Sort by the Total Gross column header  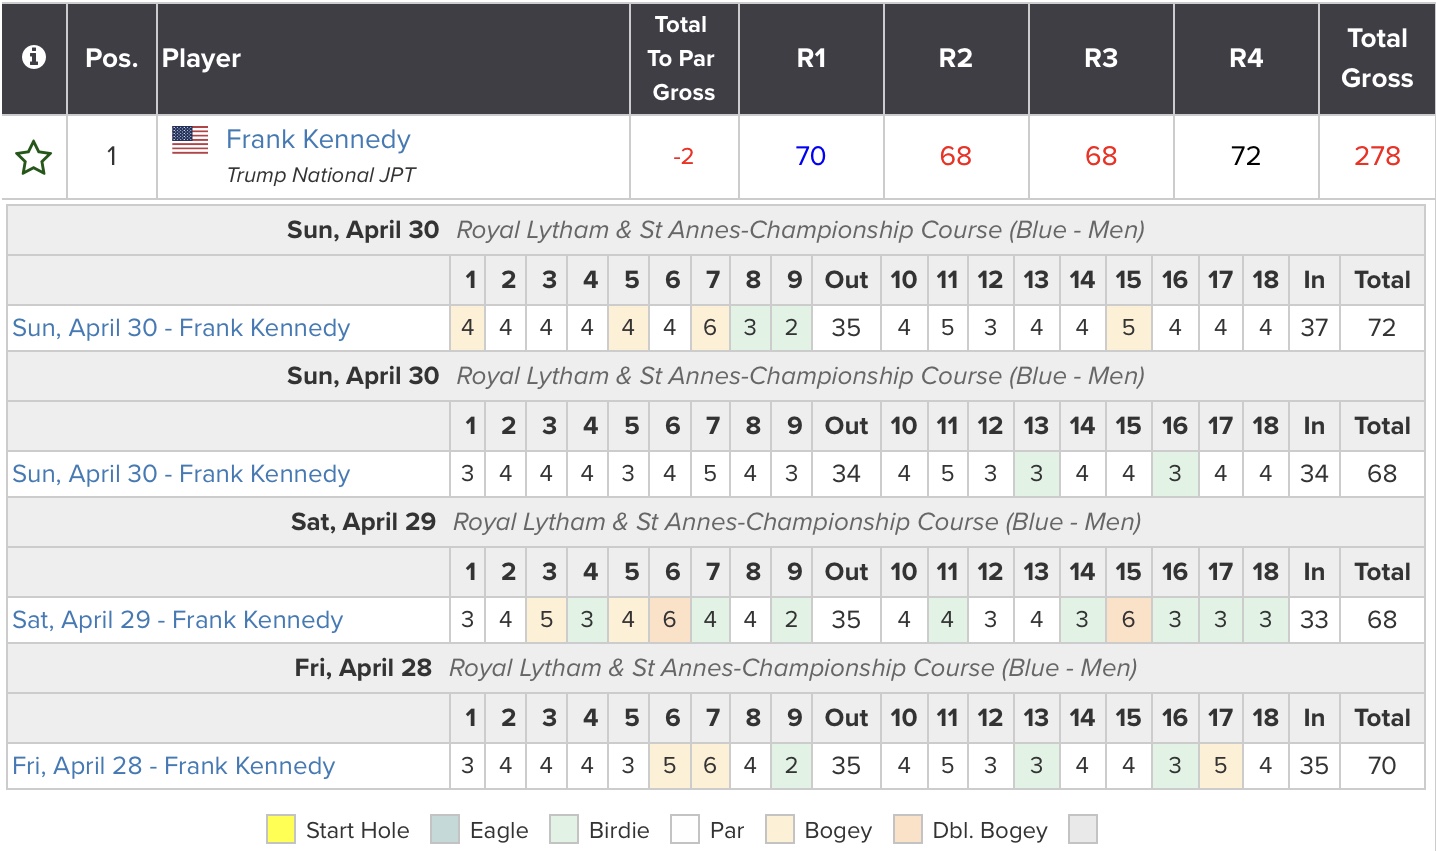[x=1377, y=58]
